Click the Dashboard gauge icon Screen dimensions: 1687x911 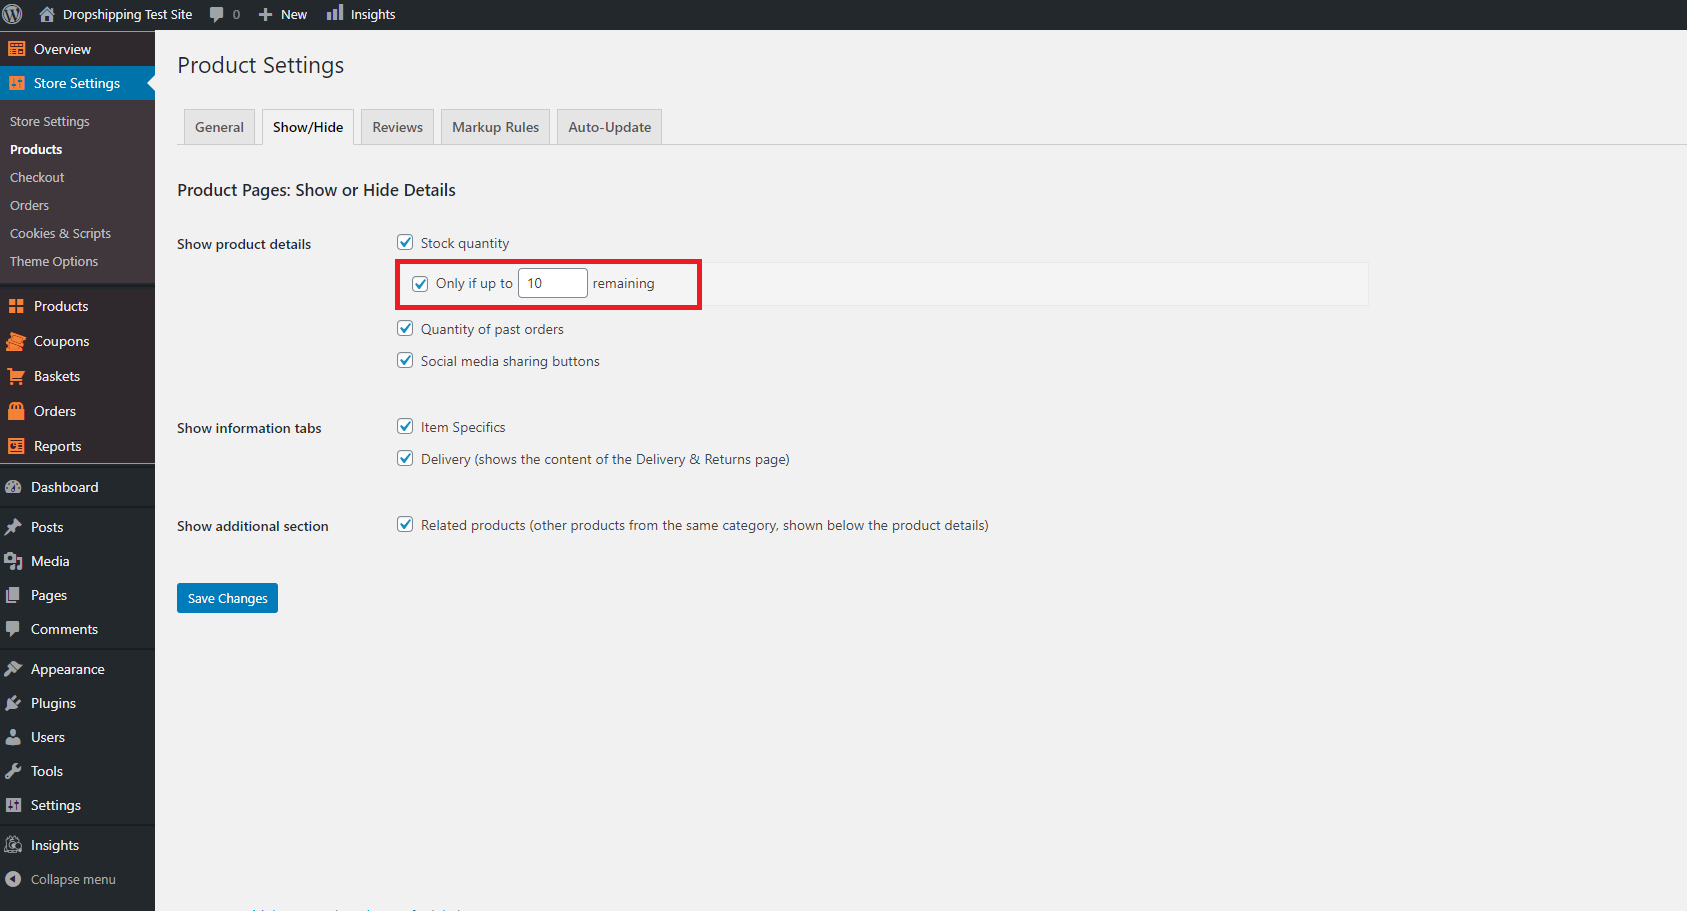pyautogui.click(x=13, y=487)
